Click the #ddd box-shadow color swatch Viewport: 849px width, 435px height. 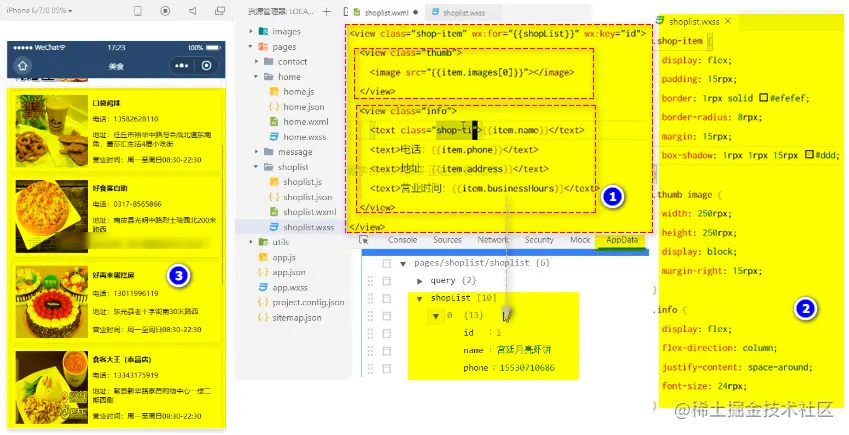(x=809, y=155)
